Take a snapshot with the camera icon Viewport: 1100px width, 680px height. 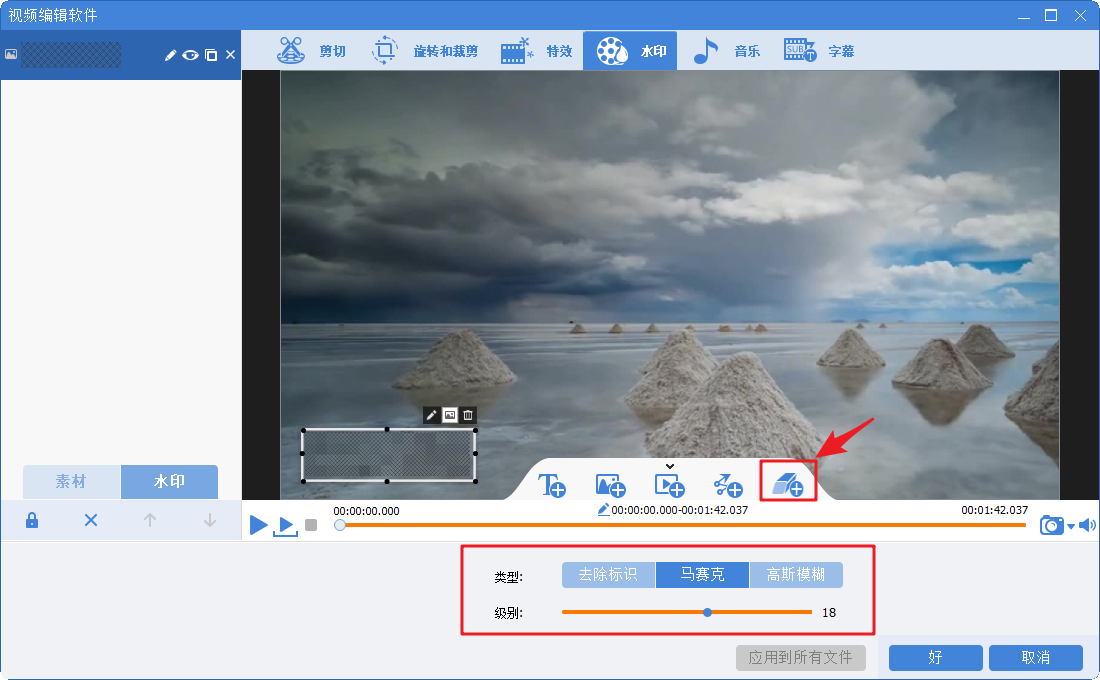pos(1051,525)
